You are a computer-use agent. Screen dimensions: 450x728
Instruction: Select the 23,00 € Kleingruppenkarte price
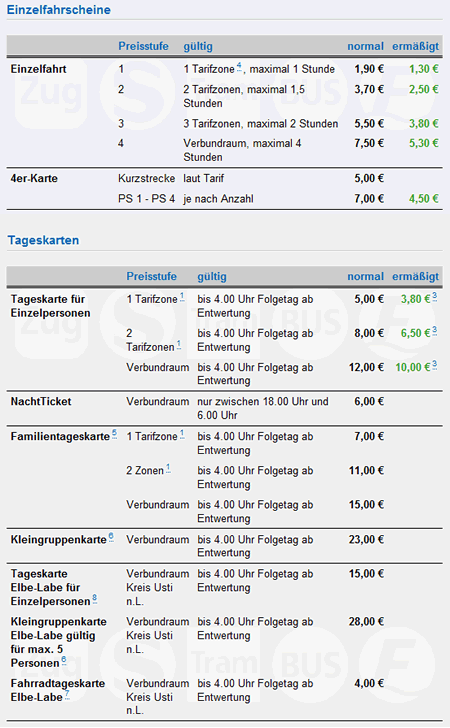tap(366, 540)
